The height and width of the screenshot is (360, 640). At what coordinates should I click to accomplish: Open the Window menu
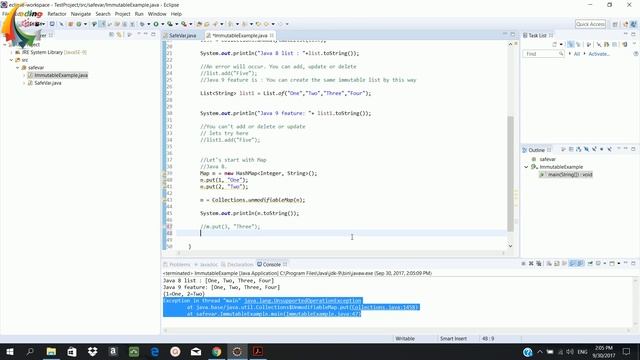157,14
